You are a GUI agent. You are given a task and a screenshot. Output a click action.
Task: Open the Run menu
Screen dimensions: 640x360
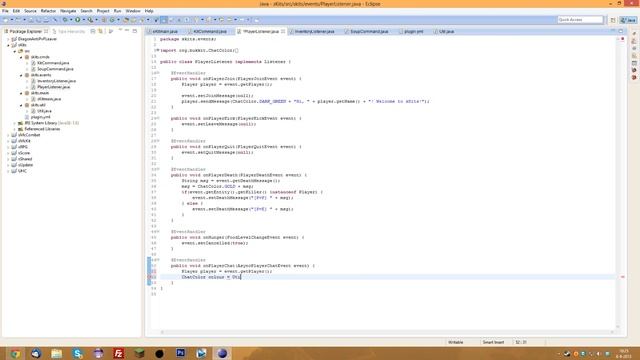point(118,11)
